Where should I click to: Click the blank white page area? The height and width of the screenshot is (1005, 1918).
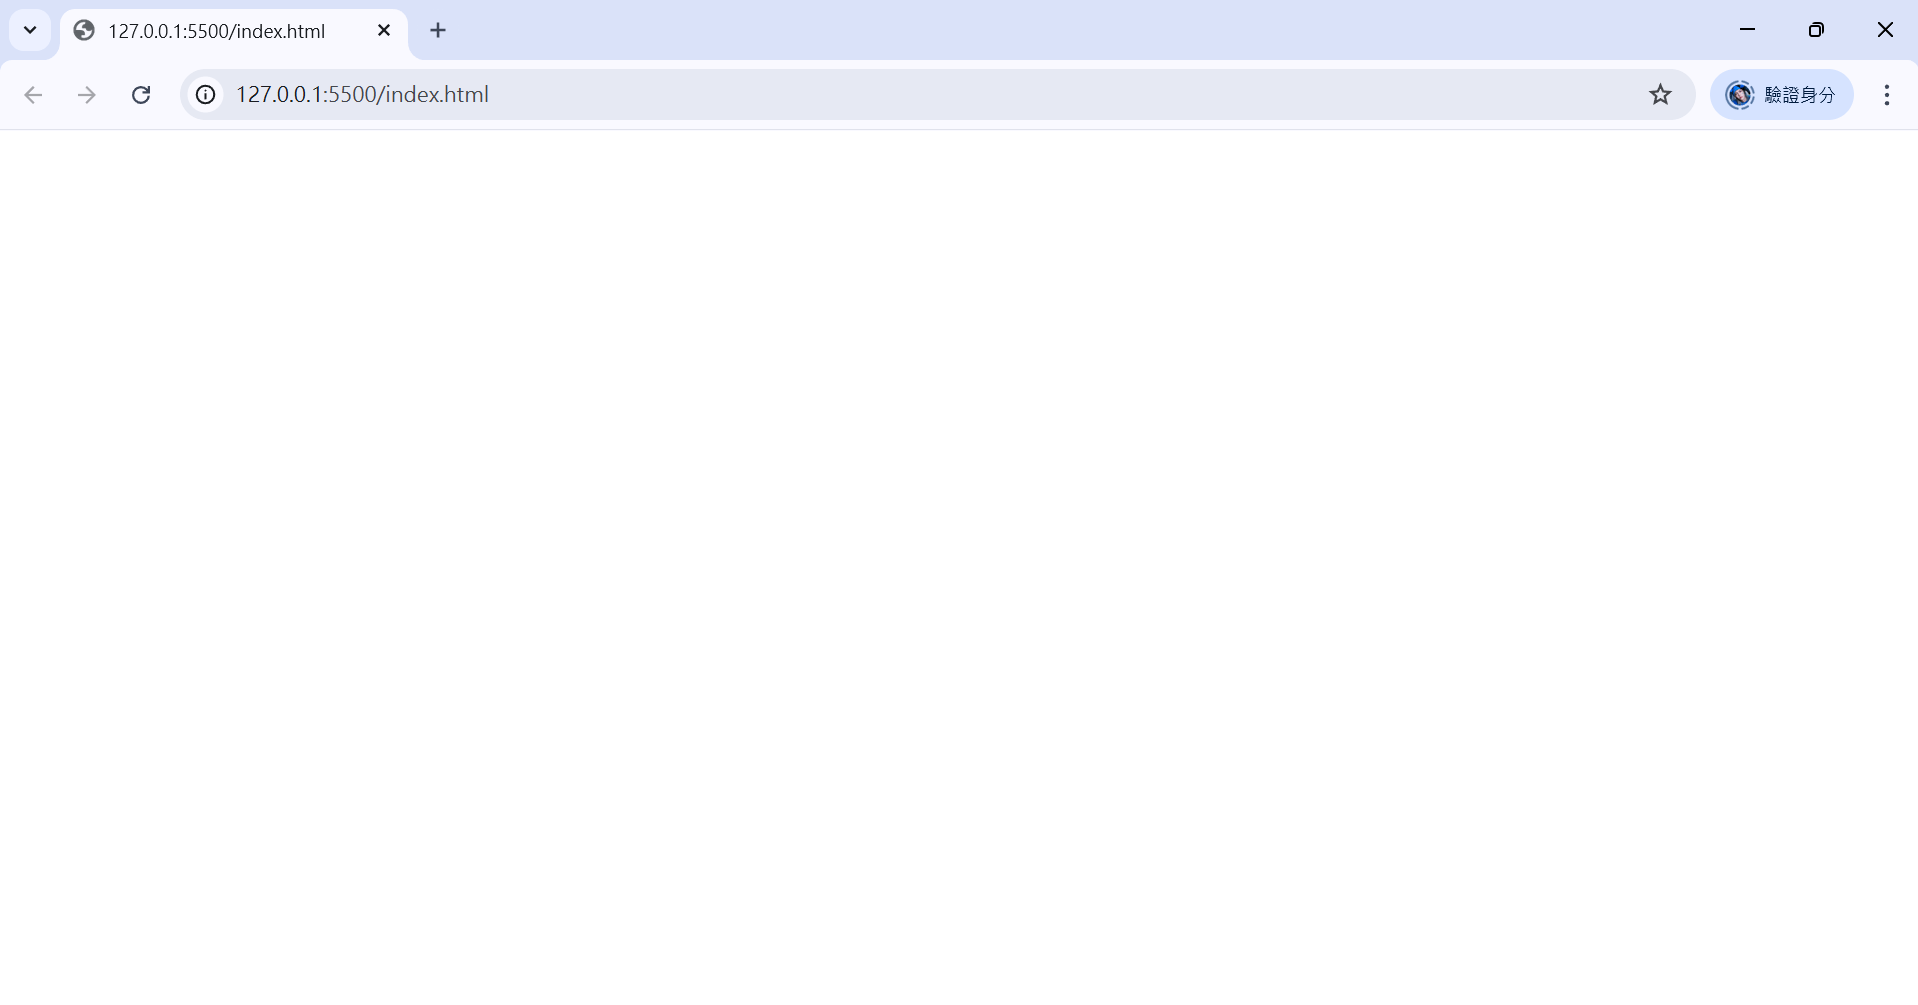point(959,567)
